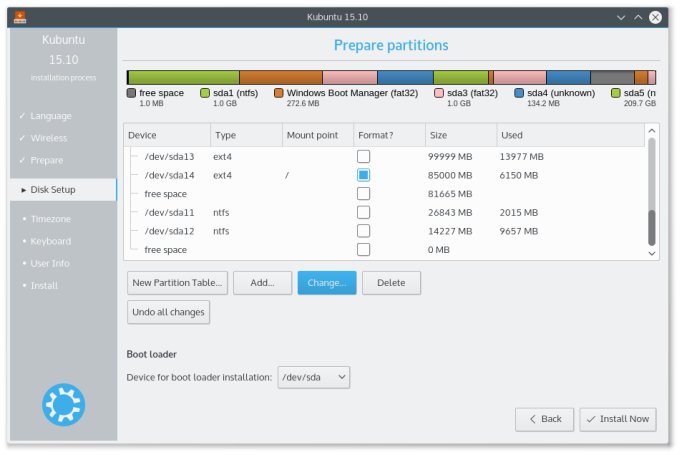This screenshot has height=455, width=680.
Task: Click the 13977 MB used value
Action: [x=521, y=157]
